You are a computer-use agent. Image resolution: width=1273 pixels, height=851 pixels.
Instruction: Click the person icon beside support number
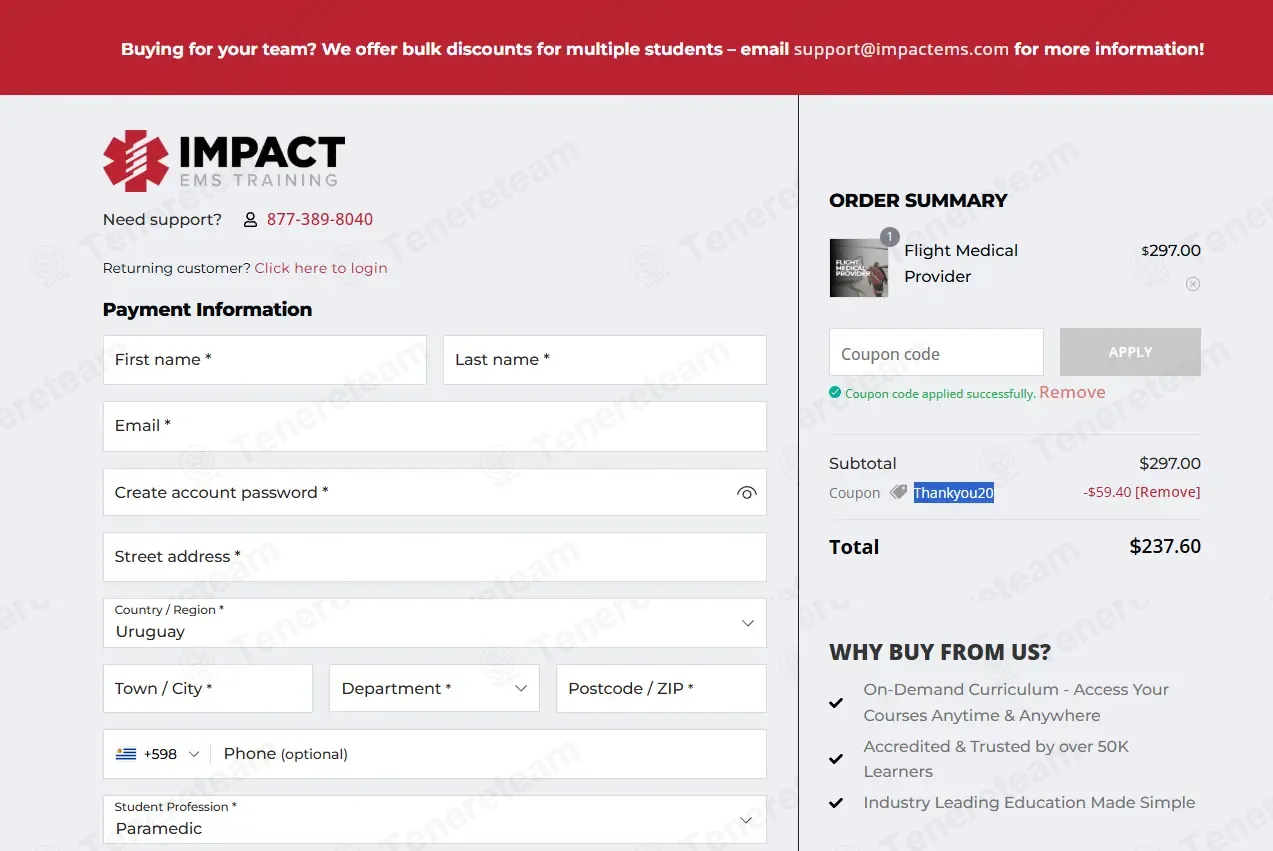[x=250, y=220]
